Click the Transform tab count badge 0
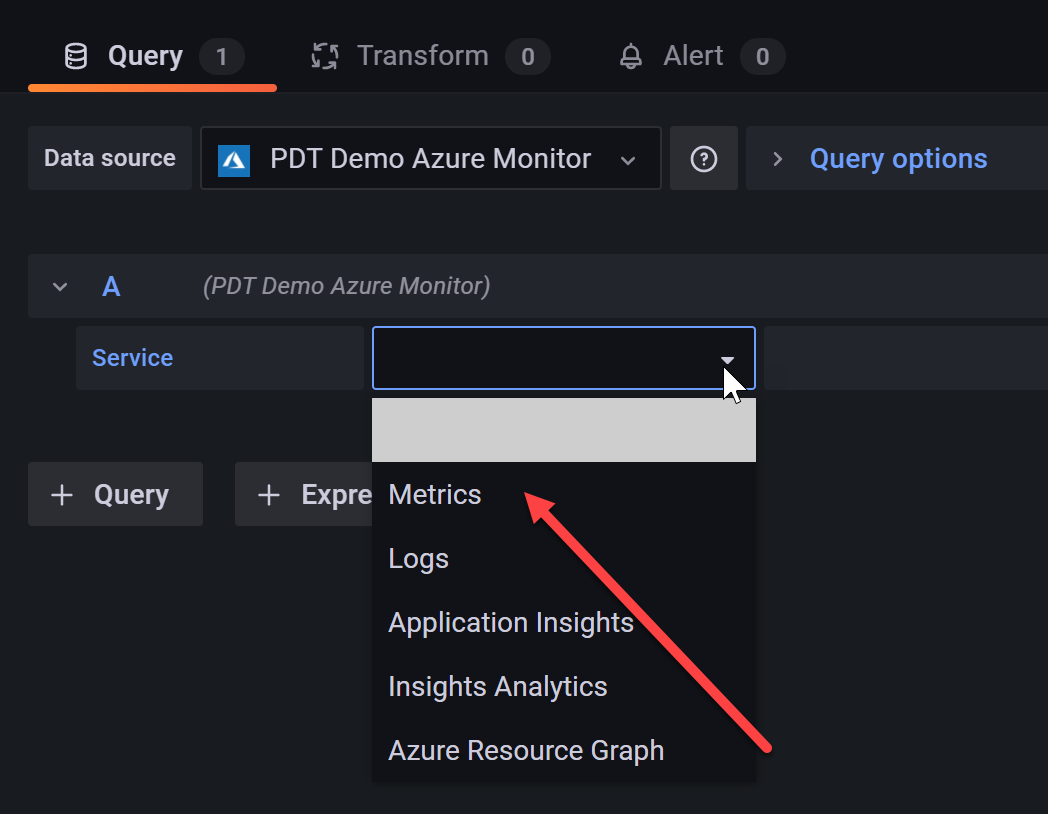The height and width of the screenshot is (814, 1048). pyautogui.click(x=528, y=57)
